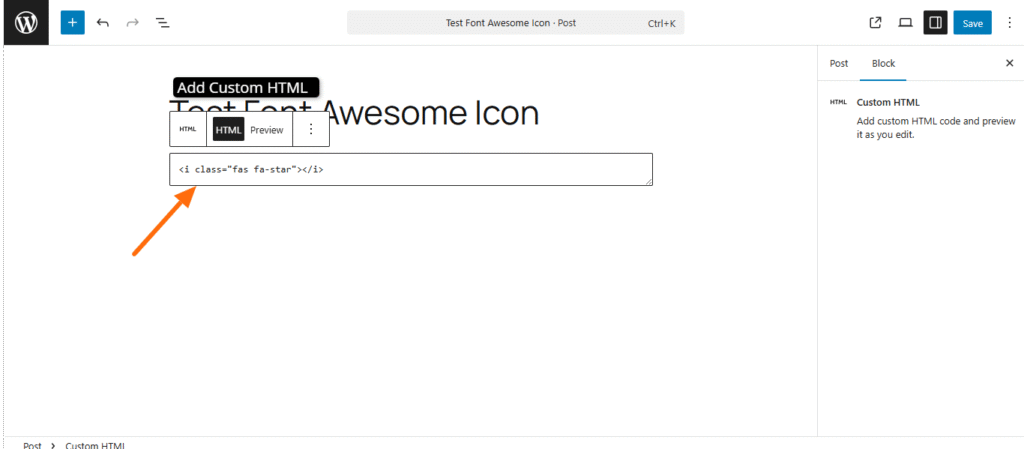1024x449 pixels.
Task: Open the editor Options three-dot menu
Action: (x=1010, y=23)
